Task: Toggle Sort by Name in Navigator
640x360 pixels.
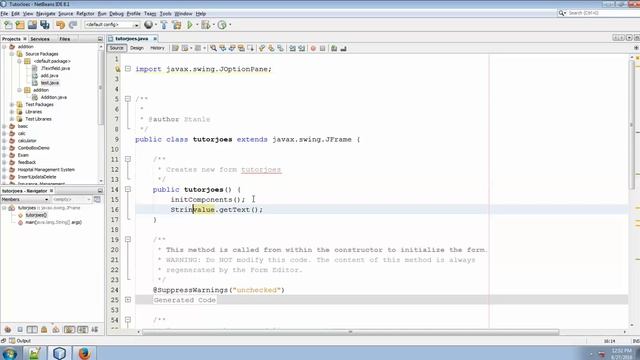Action: tap(82, 329)
